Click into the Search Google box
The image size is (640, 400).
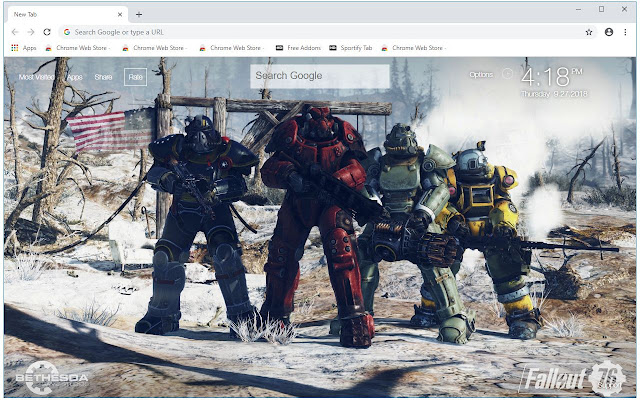click(320, 76)
